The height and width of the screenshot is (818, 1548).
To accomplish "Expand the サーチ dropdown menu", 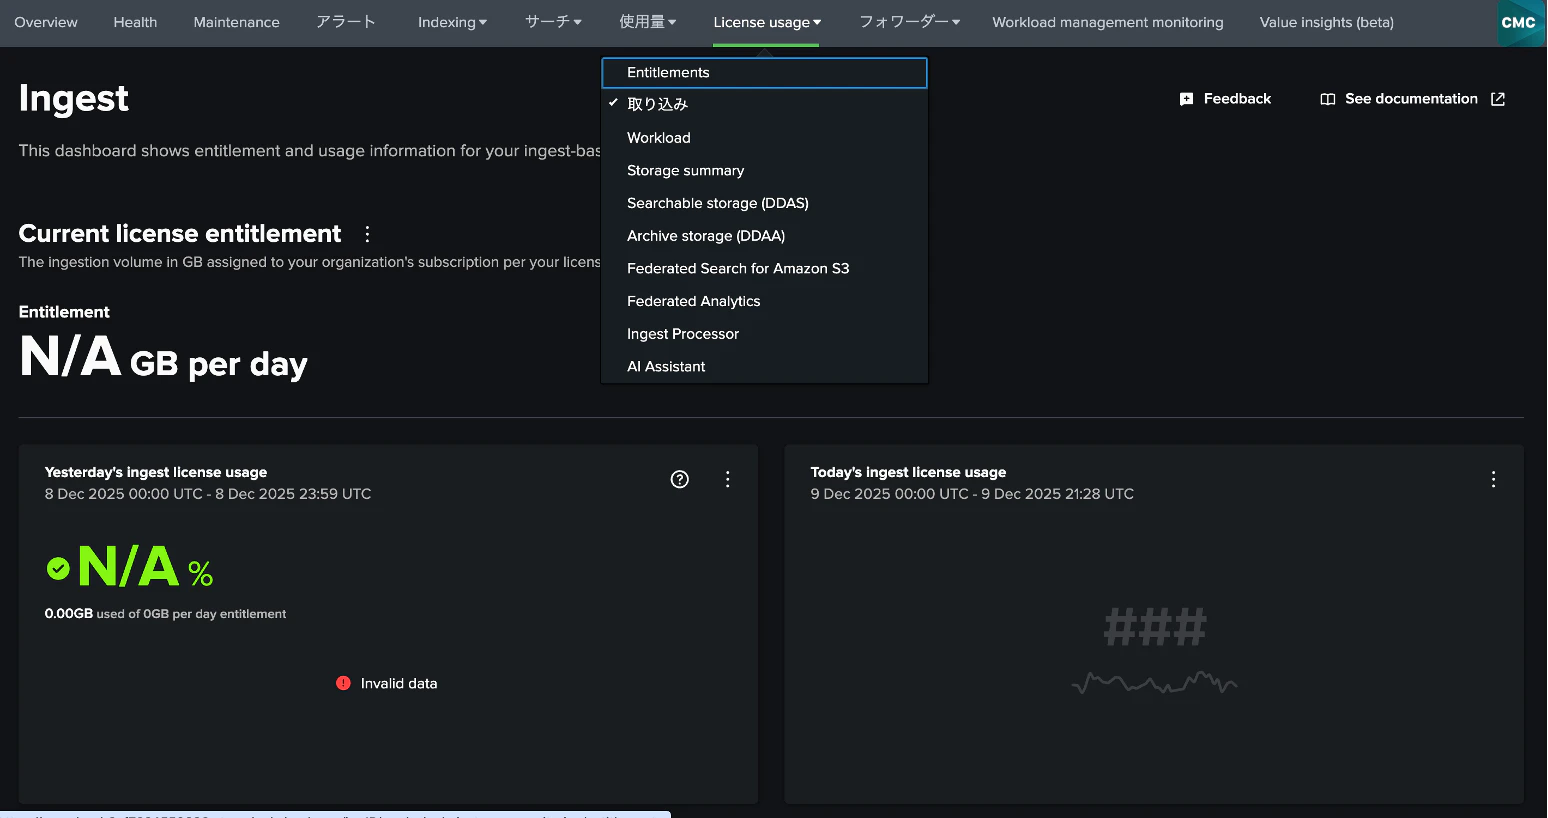I will (553, 22).
